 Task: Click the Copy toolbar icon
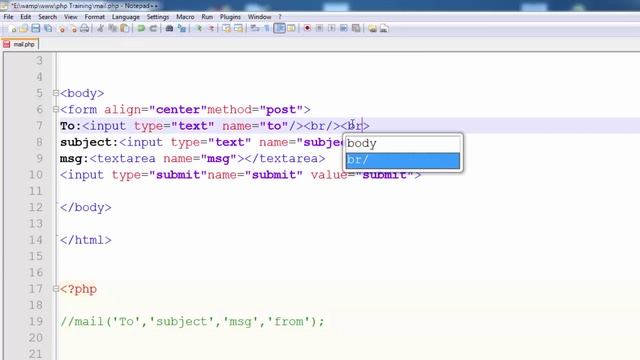(113, 28)
